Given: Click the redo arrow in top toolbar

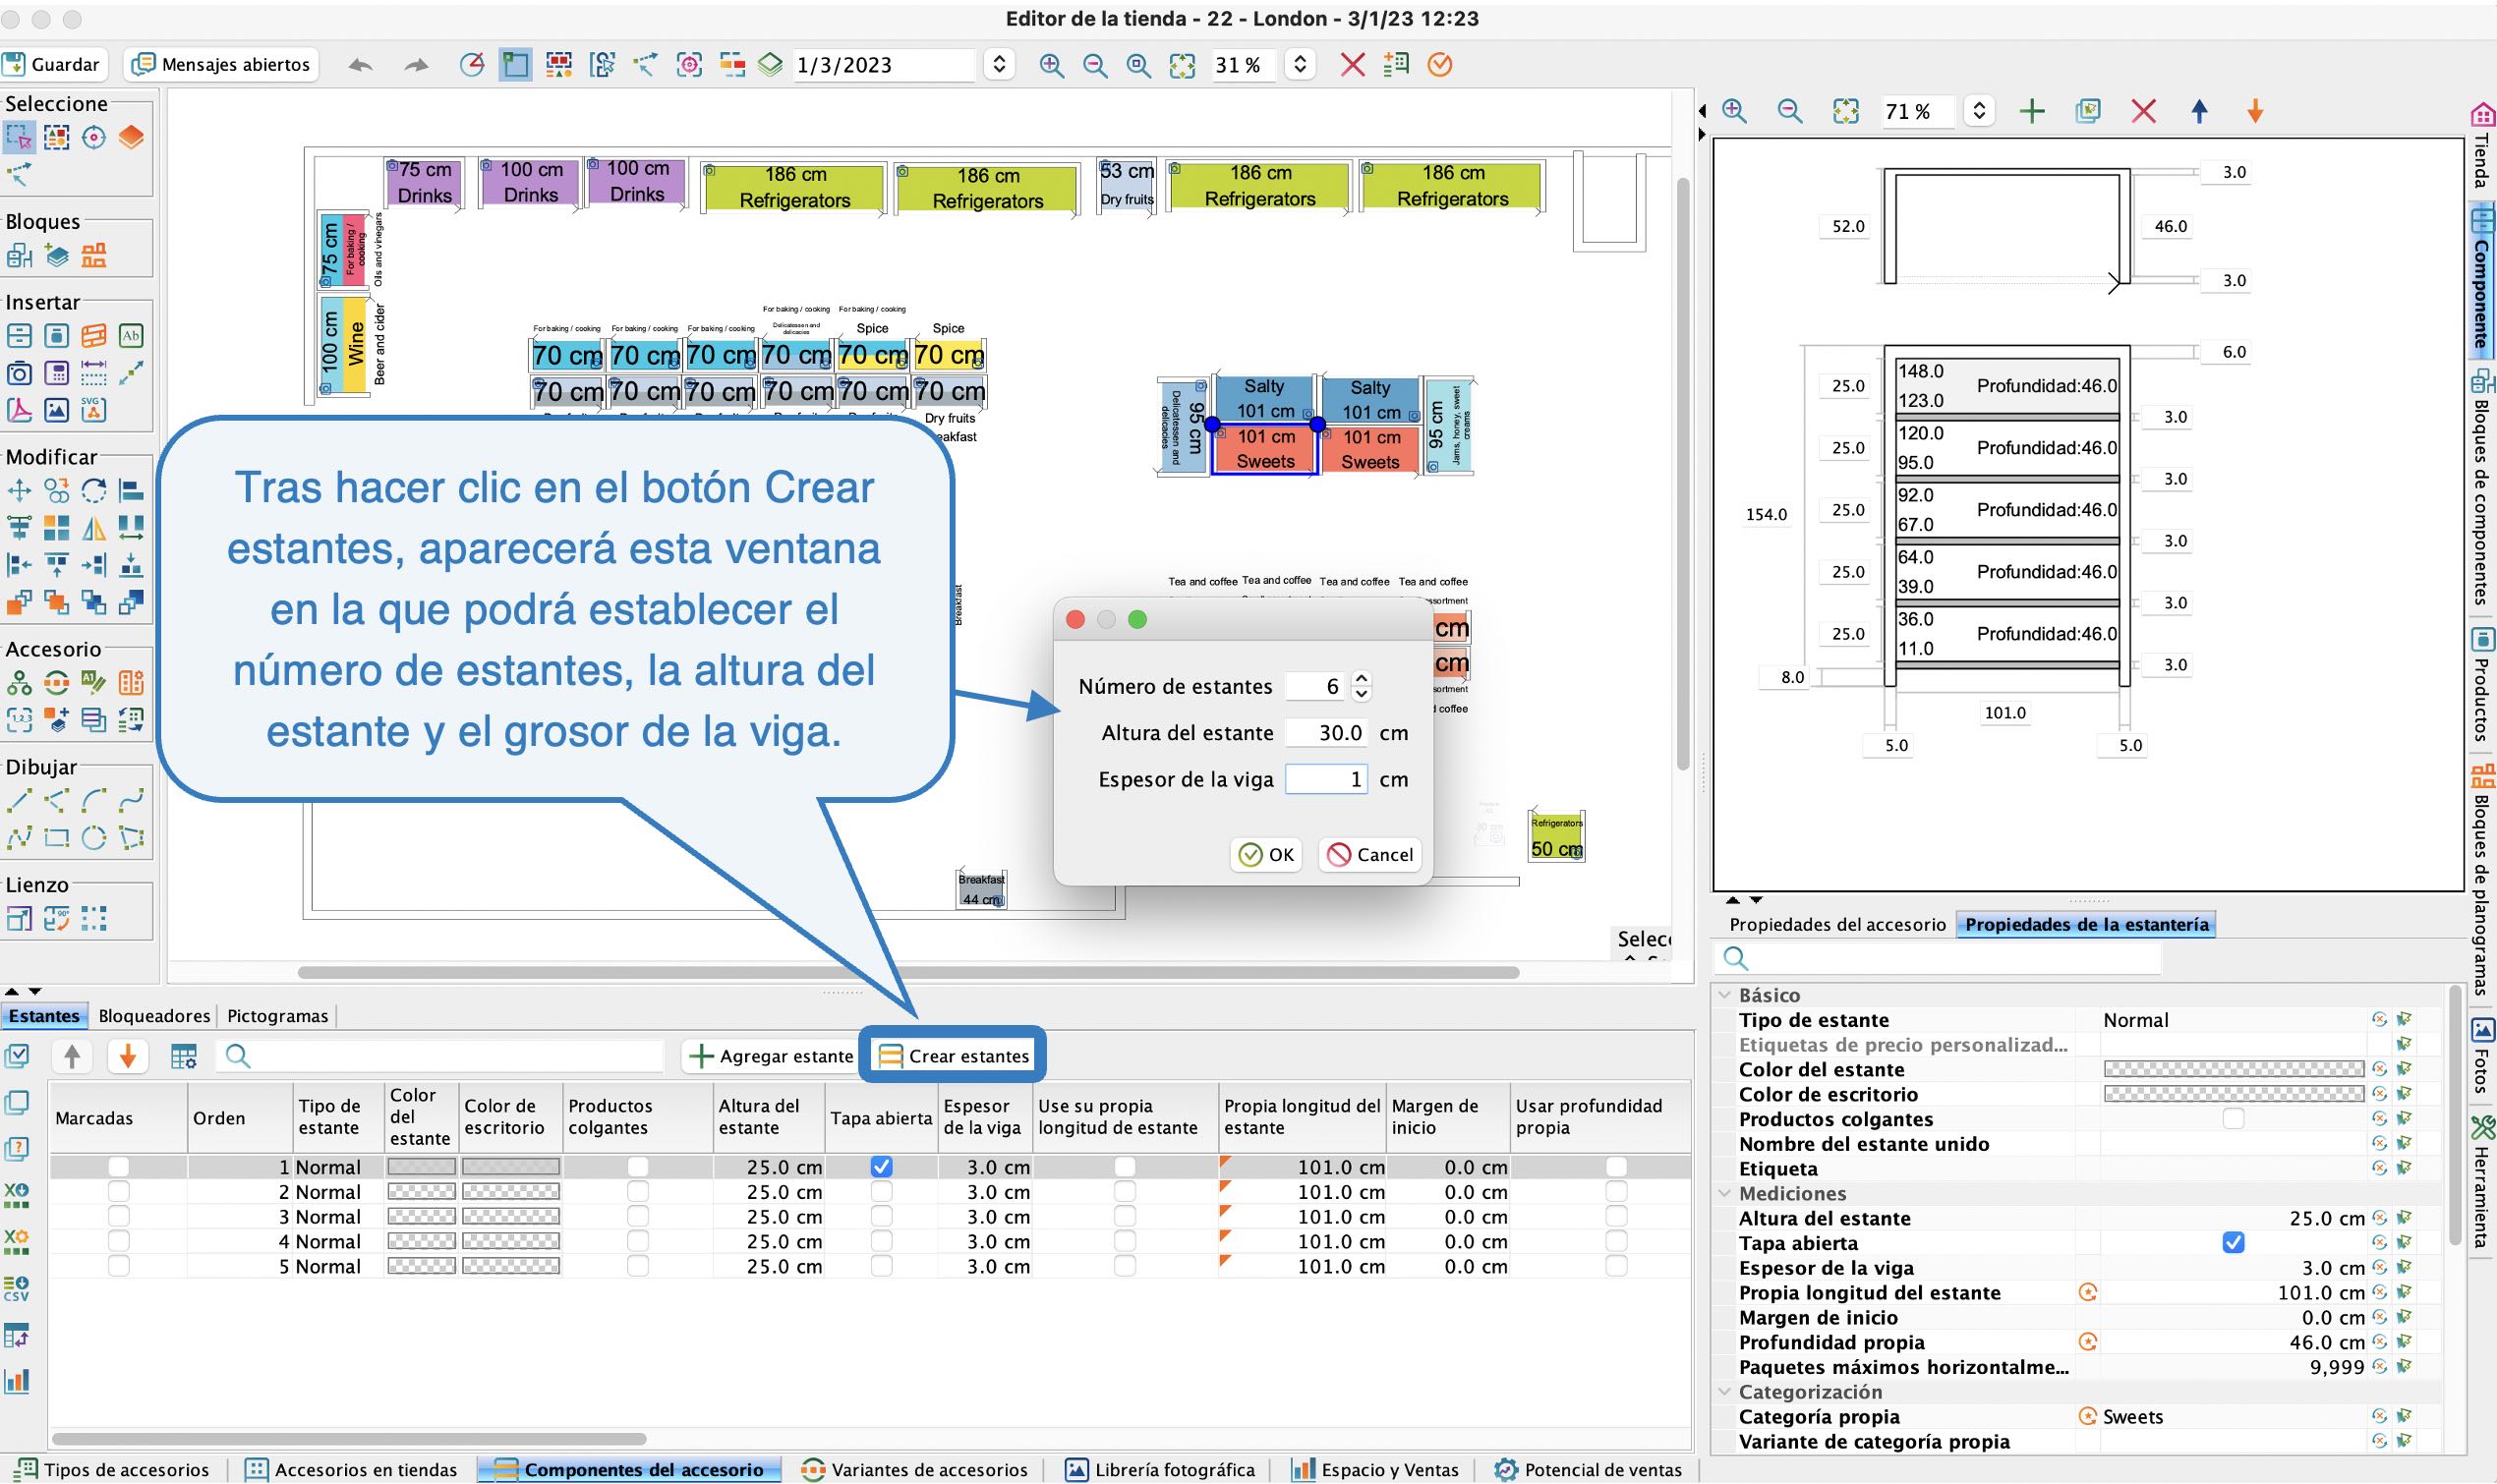Looking at the screenshot, I should click(416, 66).
